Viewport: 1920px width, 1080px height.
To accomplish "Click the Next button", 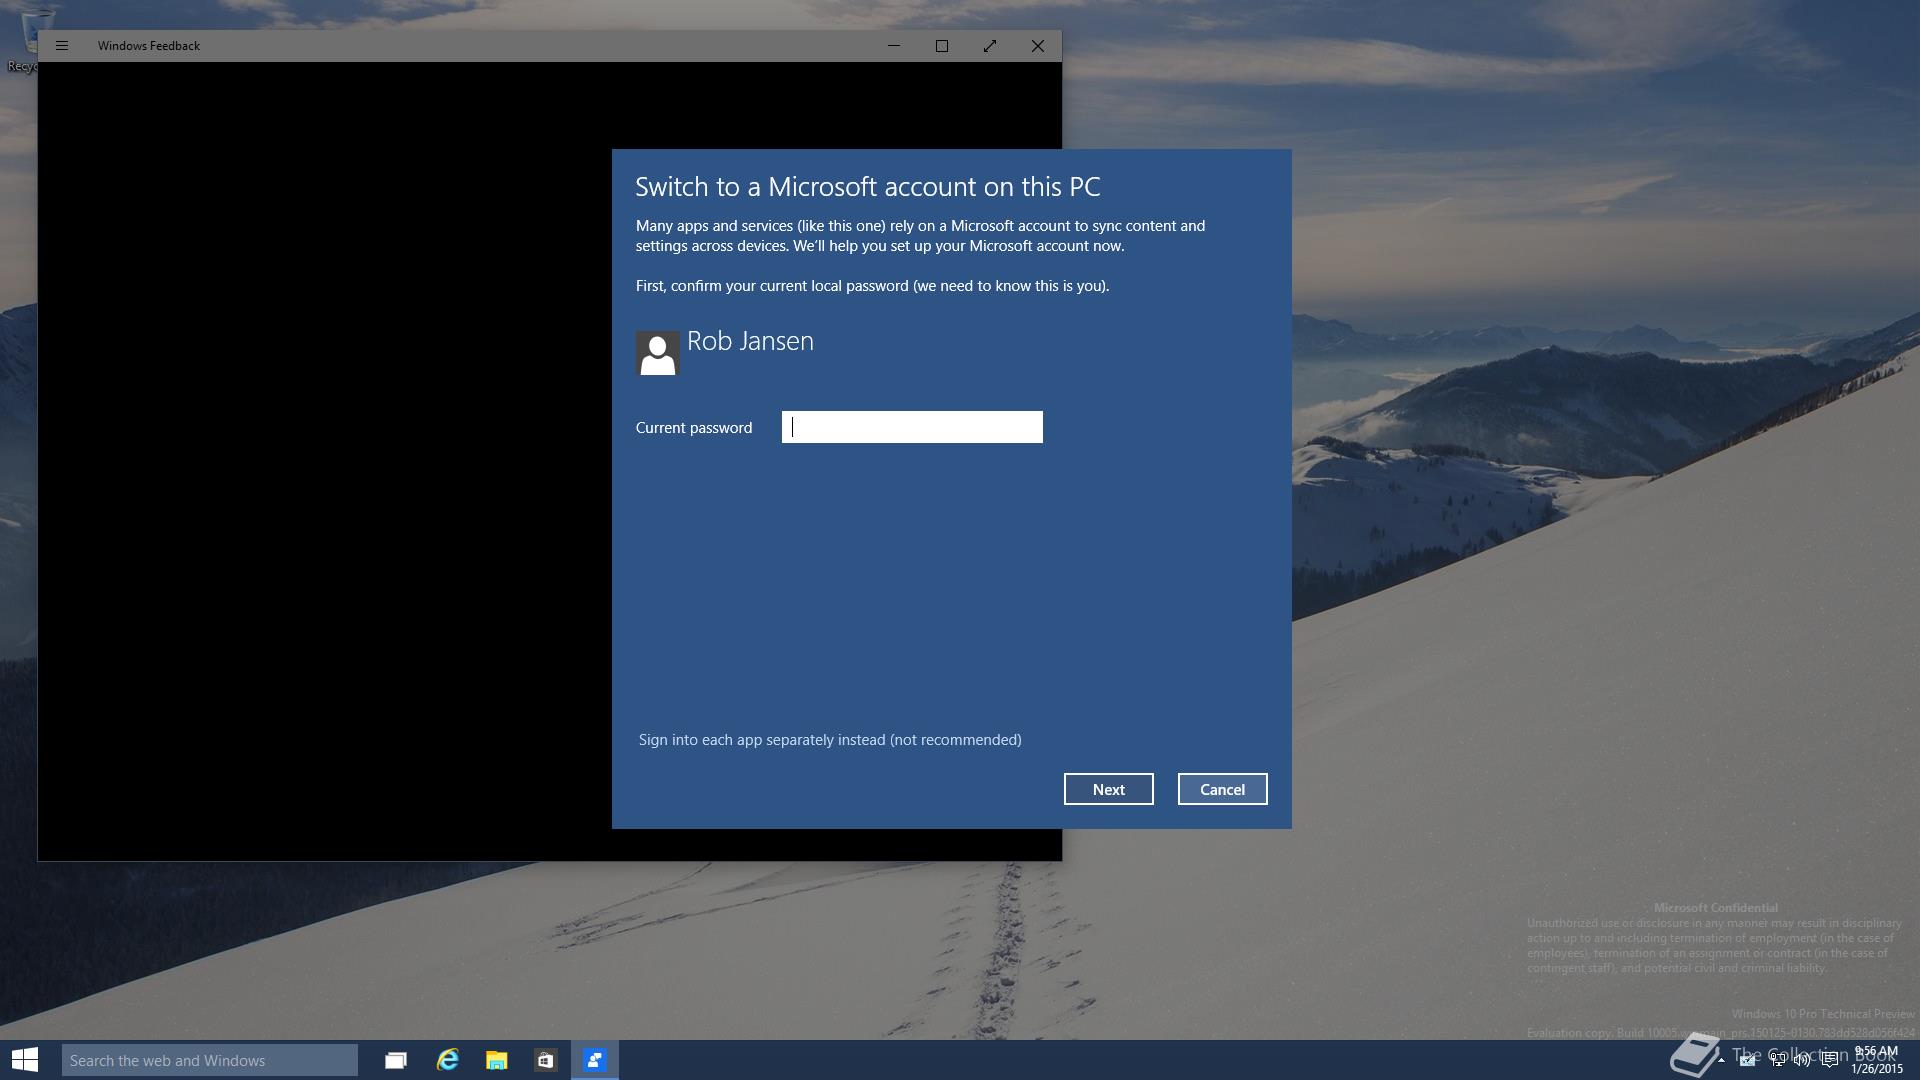I will point(1108,789).
